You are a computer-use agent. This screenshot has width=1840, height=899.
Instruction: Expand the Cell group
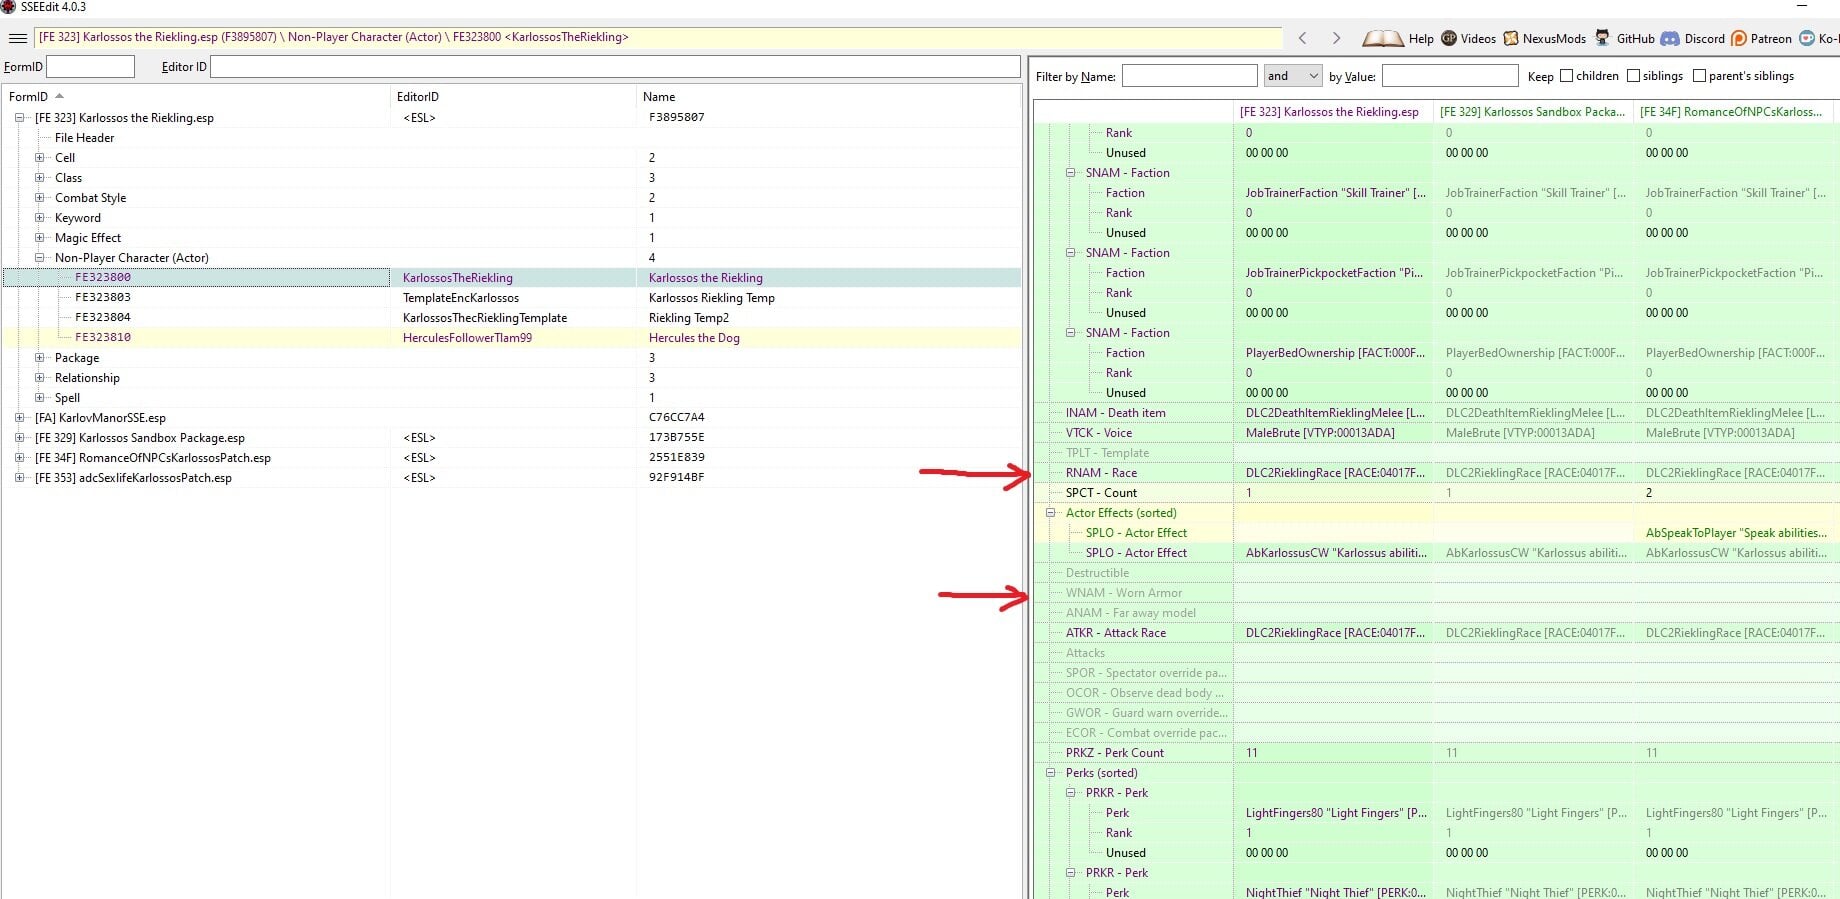[39, 158]
